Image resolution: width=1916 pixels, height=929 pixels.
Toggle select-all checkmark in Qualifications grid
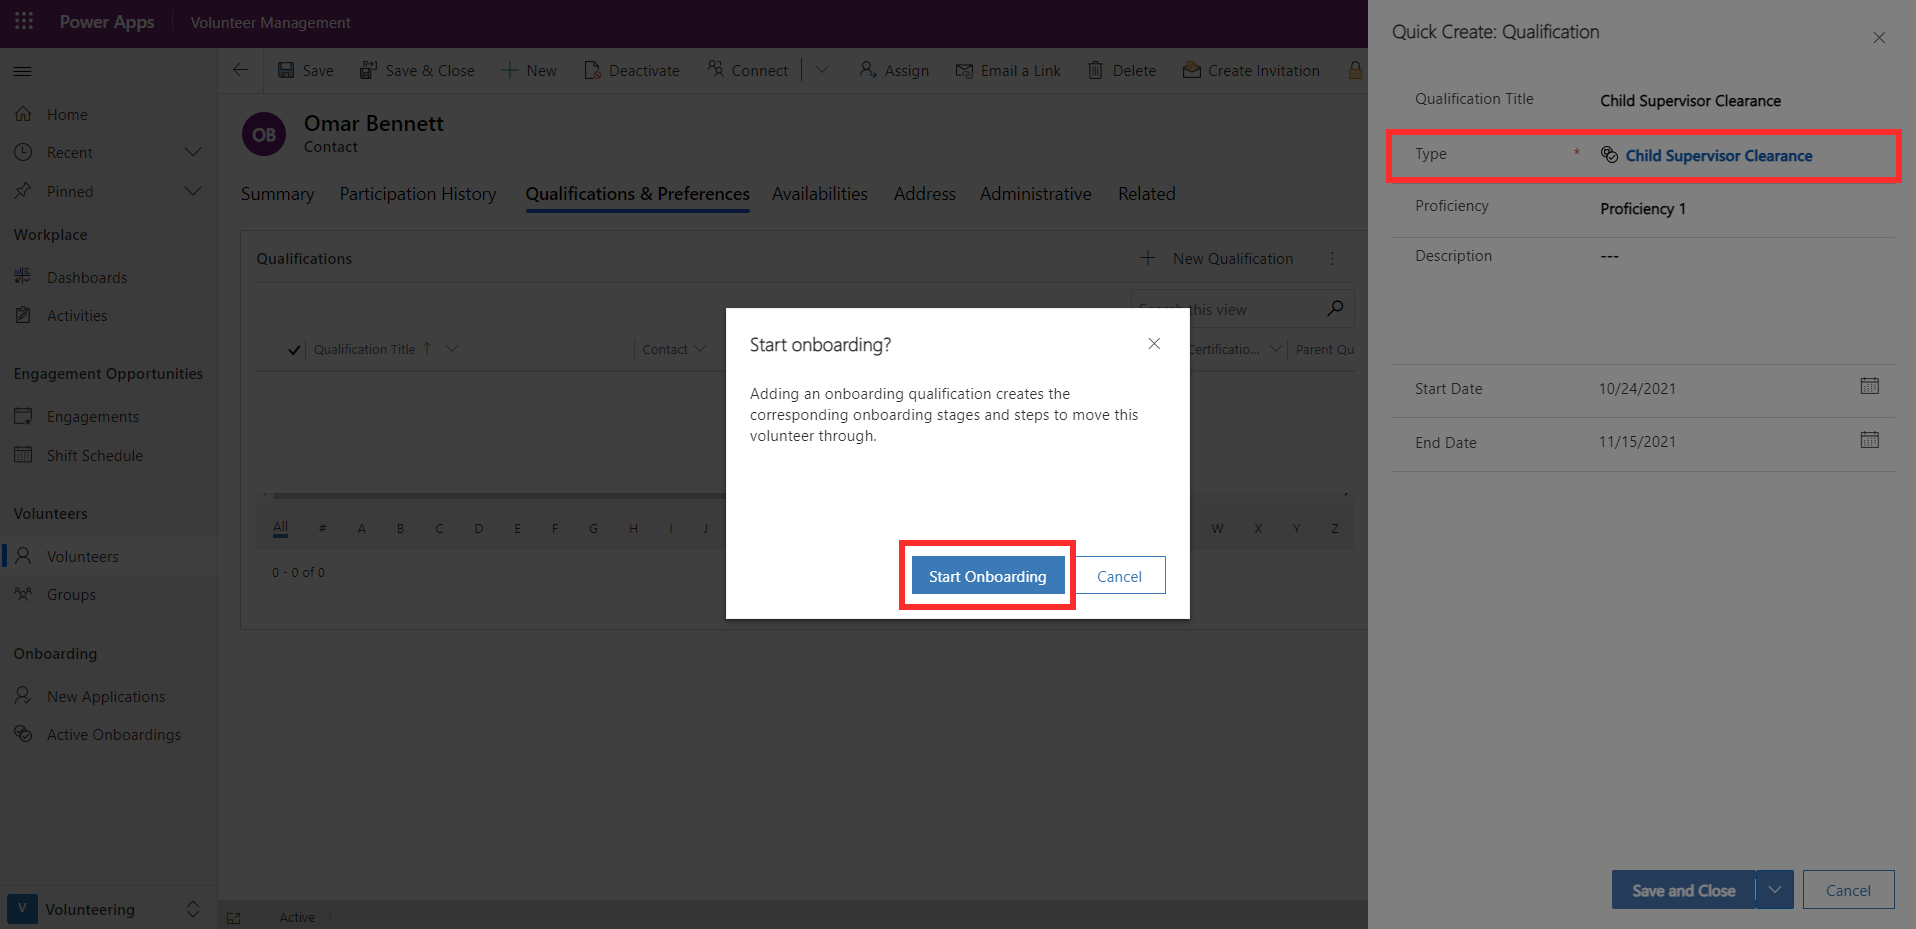coord(294,350)
